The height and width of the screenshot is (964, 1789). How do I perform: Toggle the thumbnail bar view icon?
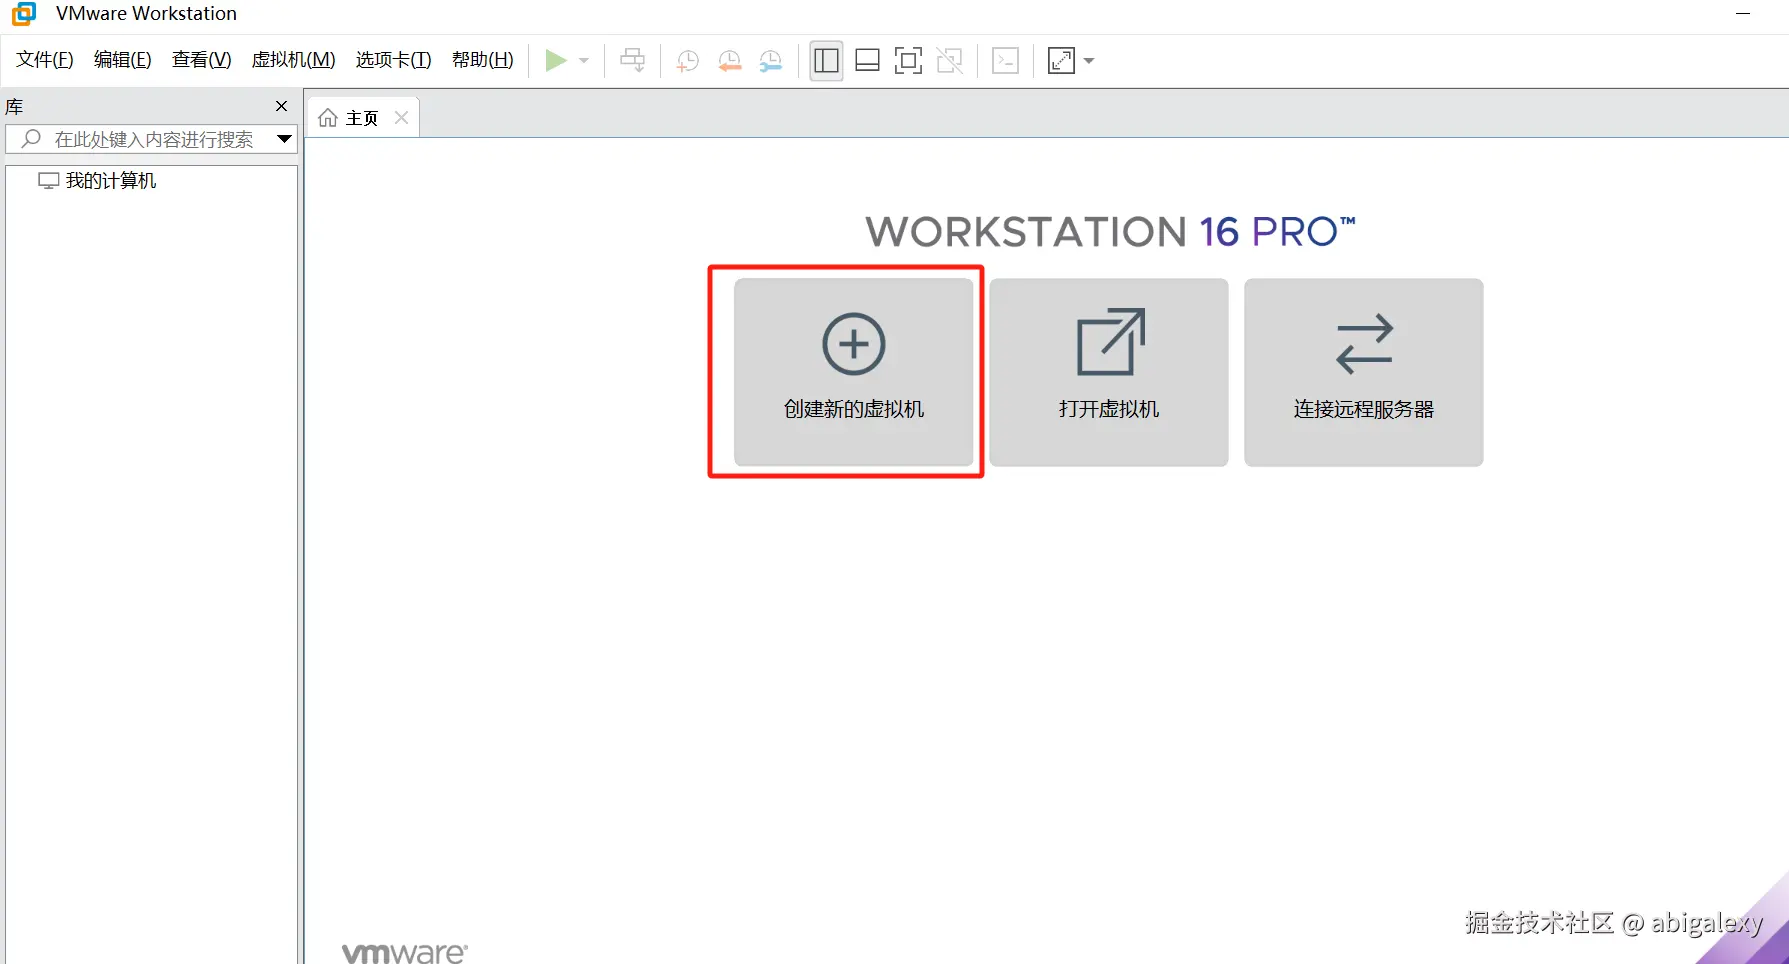[867, 61]
